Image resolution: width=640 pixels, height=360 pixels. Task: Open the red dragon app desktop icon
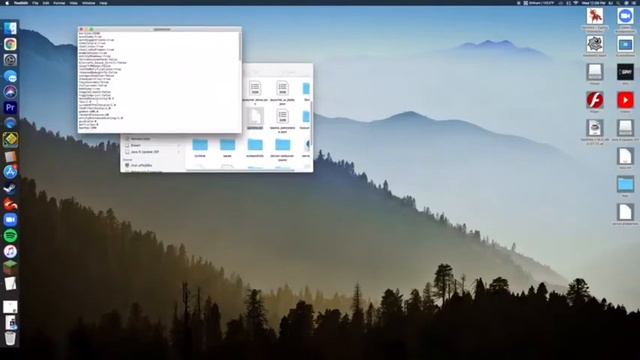pyautogui.click(x=595, y=16)
